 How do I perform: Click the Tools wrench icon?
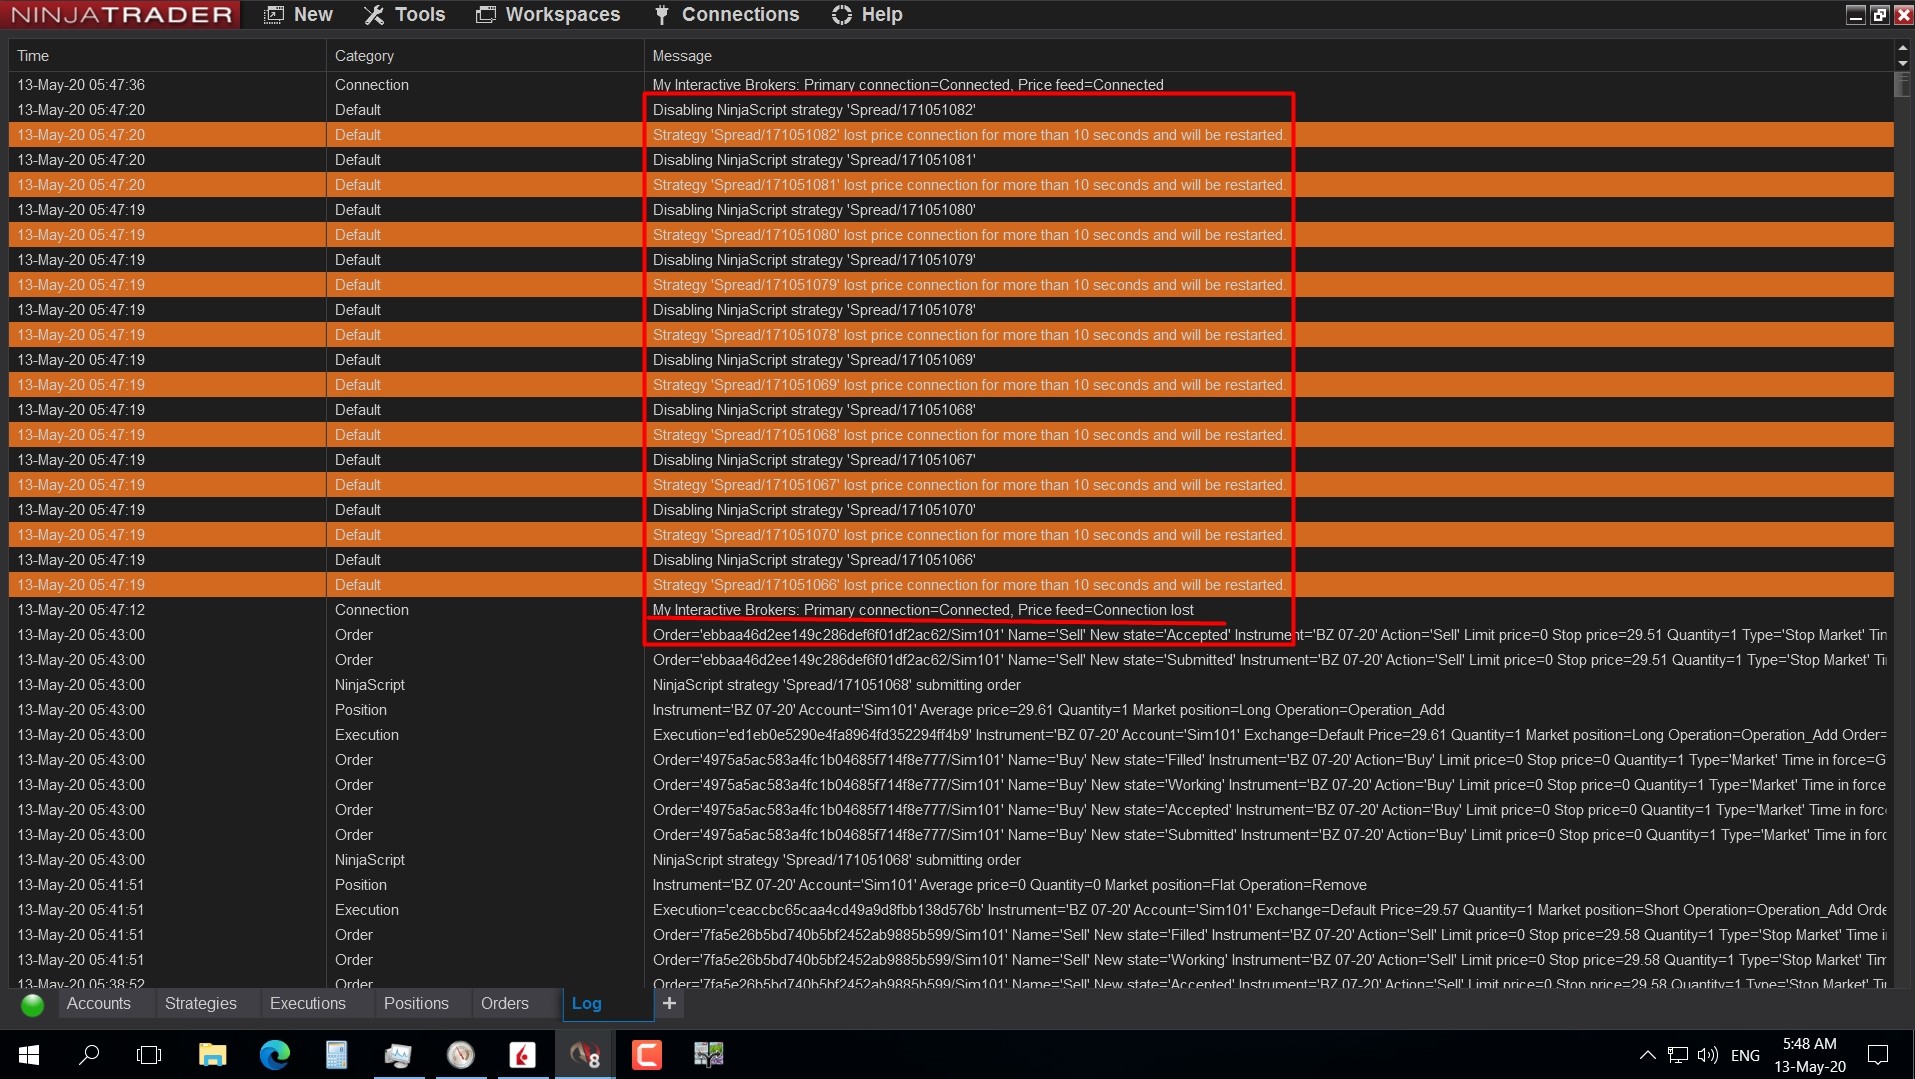pos(373,14)
